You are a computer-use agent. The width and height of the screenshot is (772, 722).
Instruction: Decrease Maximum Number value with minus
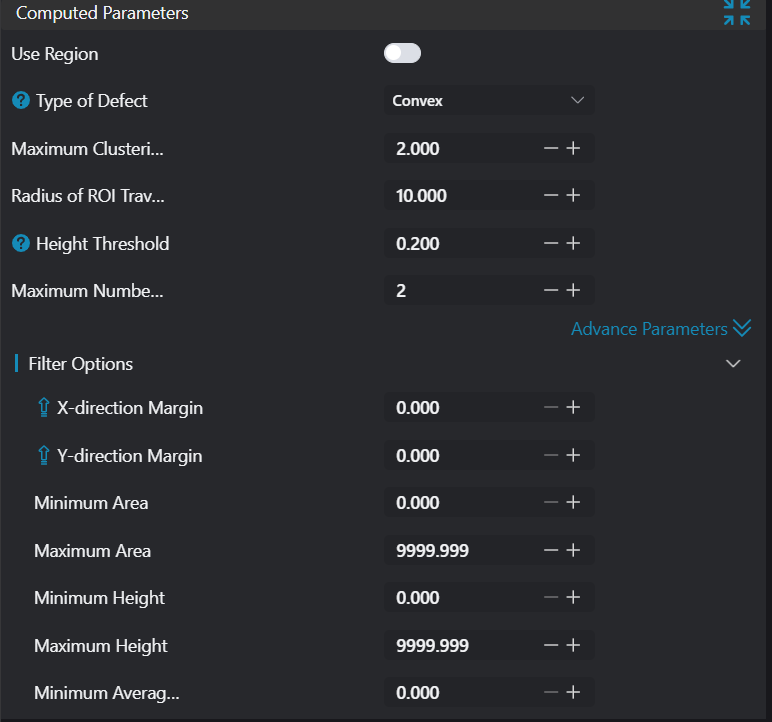click(x=551, y=291)
